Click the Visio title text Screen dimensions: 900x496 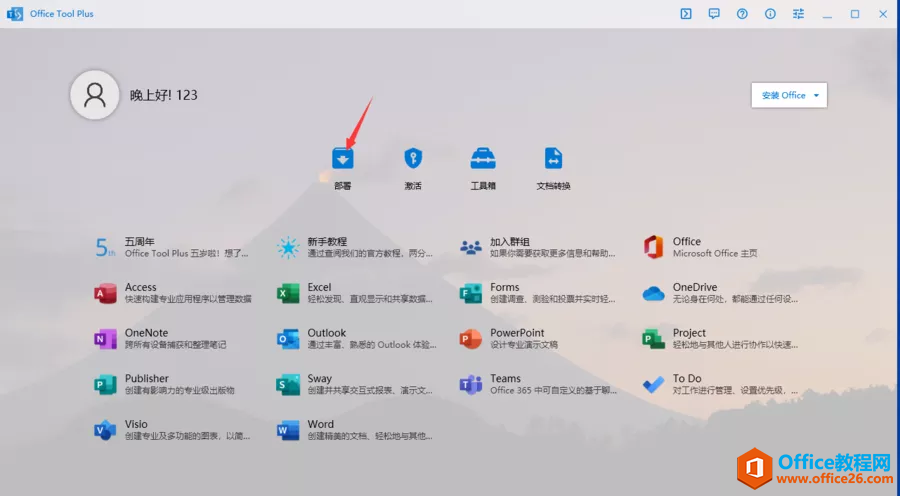136,424
